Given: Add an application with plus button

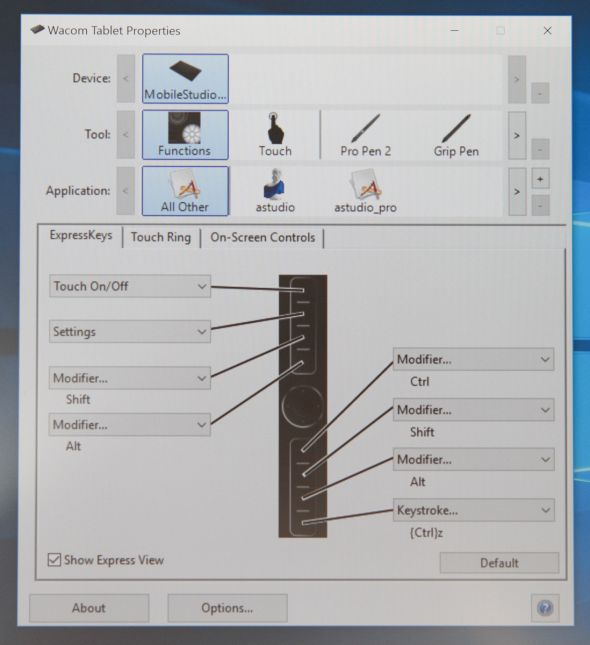Looking at the screenshot, I should pos(540,179).
